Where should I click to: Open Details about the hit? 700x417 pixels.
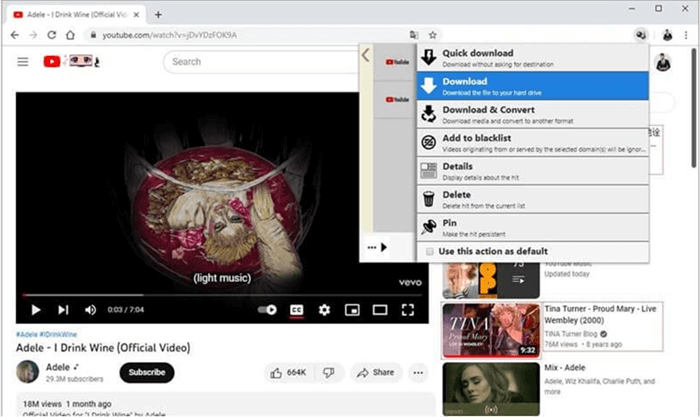pos(533,171)
